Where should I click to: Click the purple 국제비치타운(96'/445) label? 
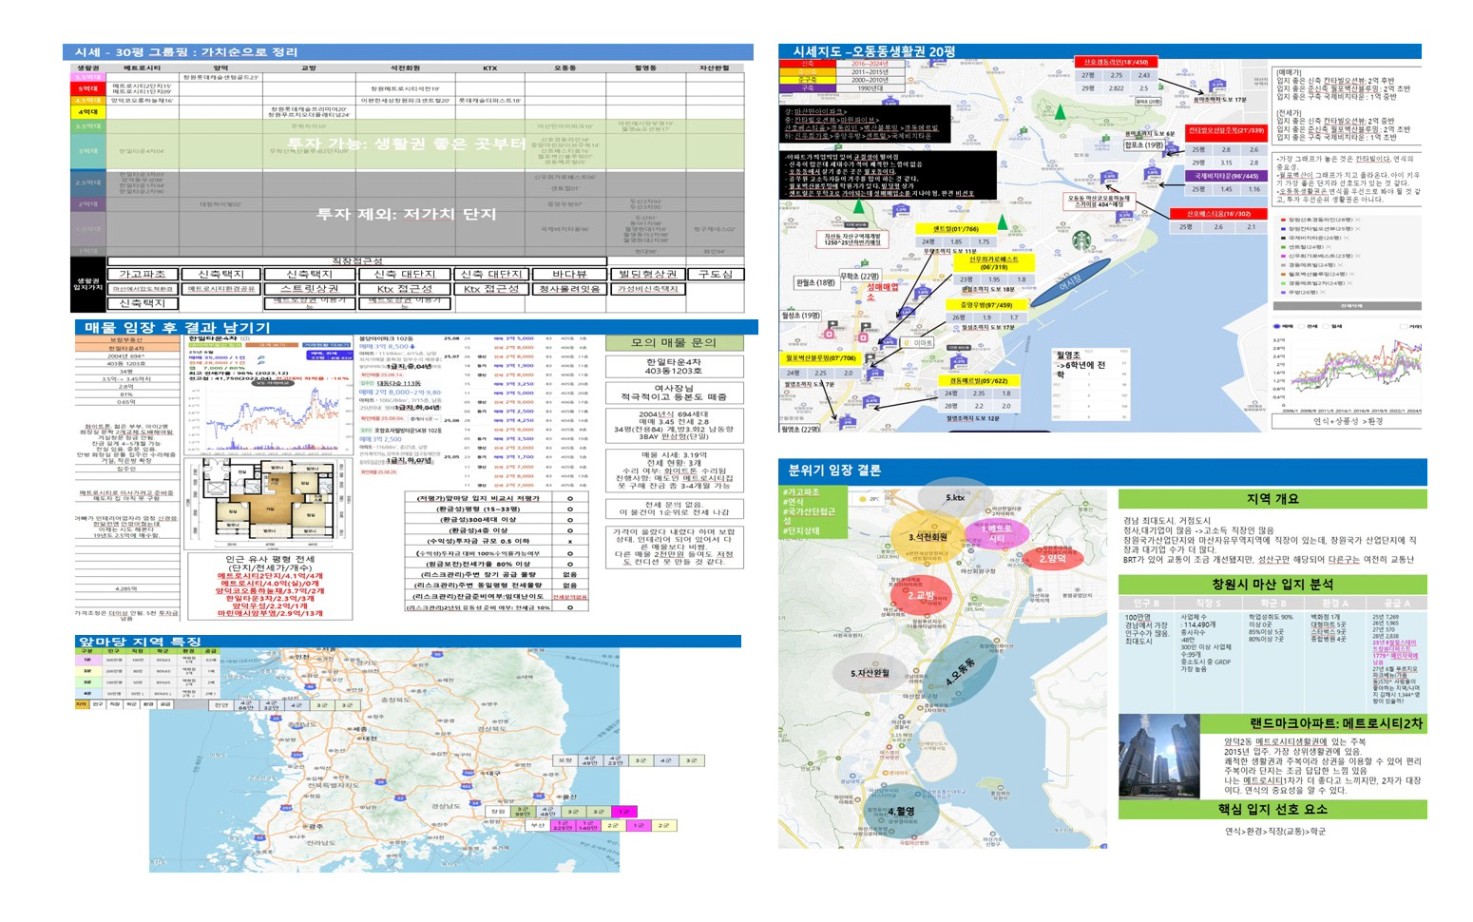pos(1226,176)
